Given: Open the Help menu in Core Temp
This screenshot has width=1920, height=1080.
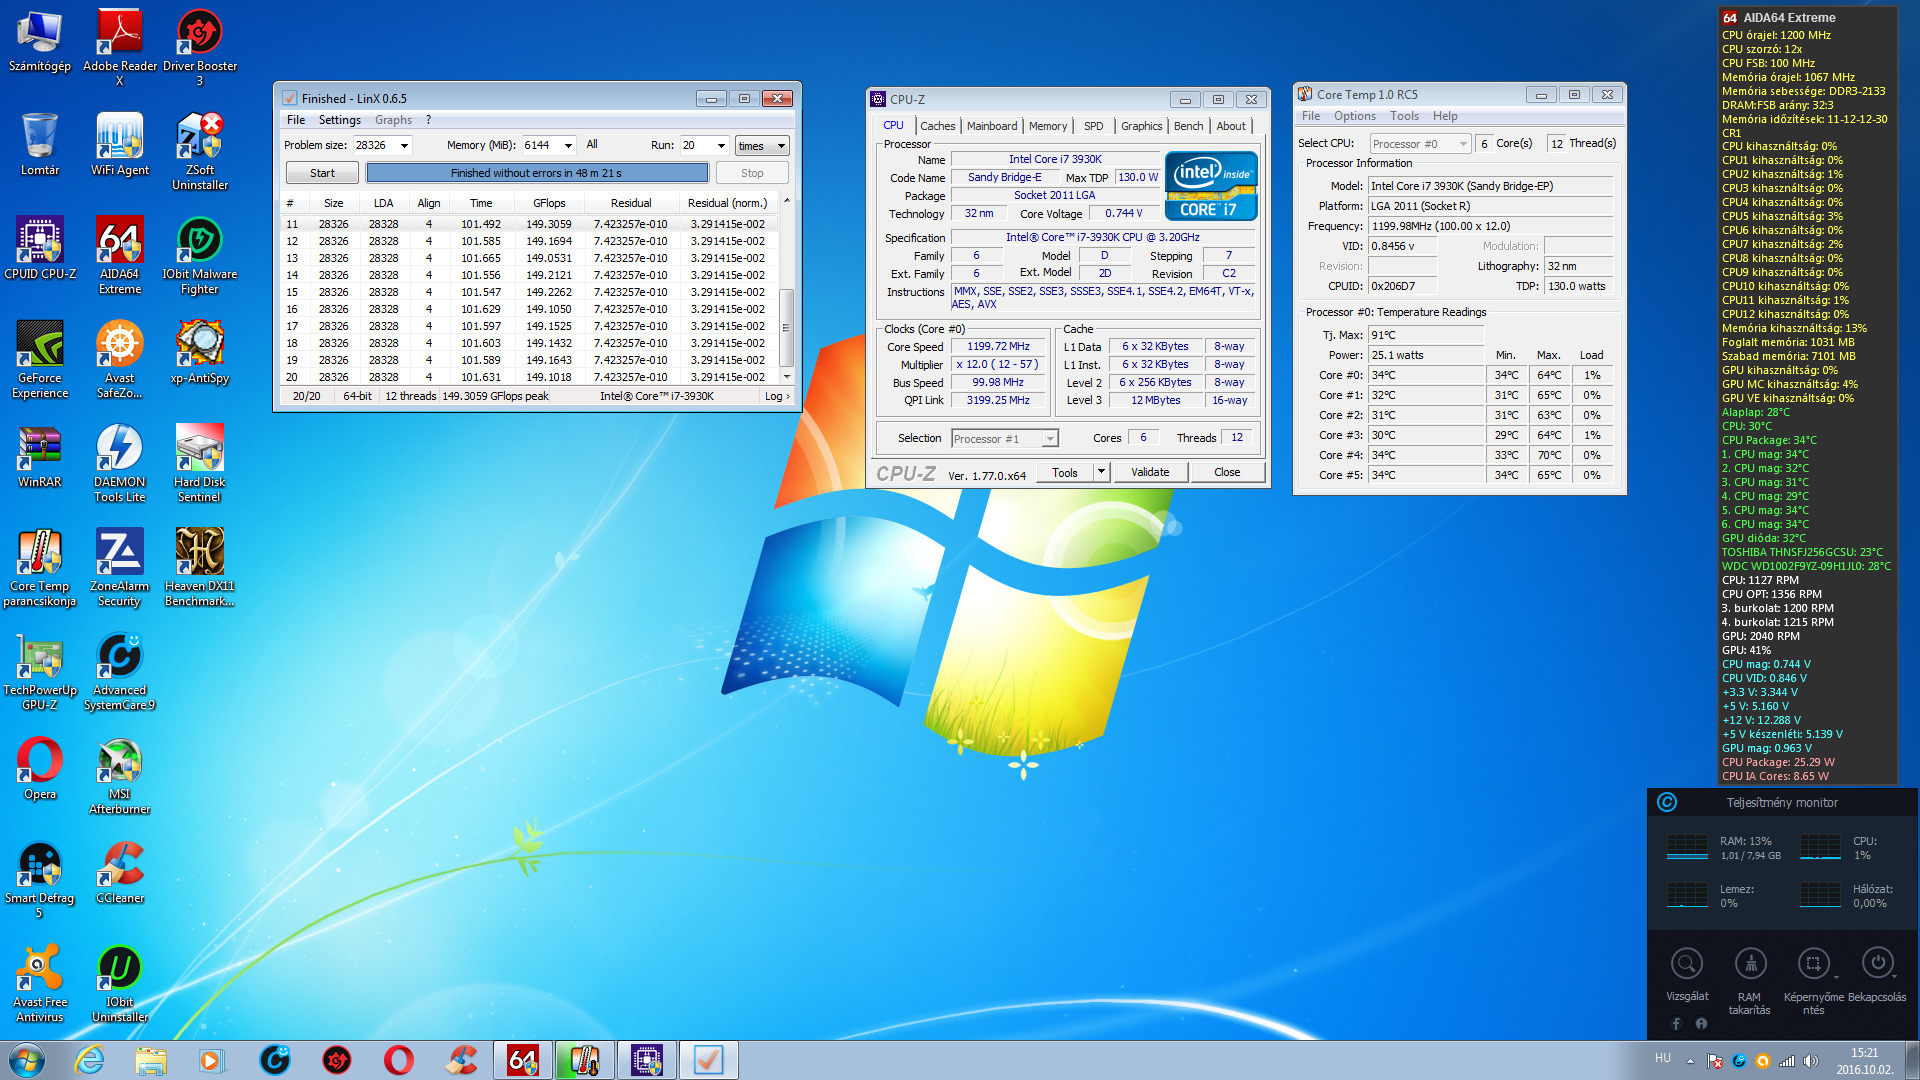Looking at the screenshot, I should 1444,116.
